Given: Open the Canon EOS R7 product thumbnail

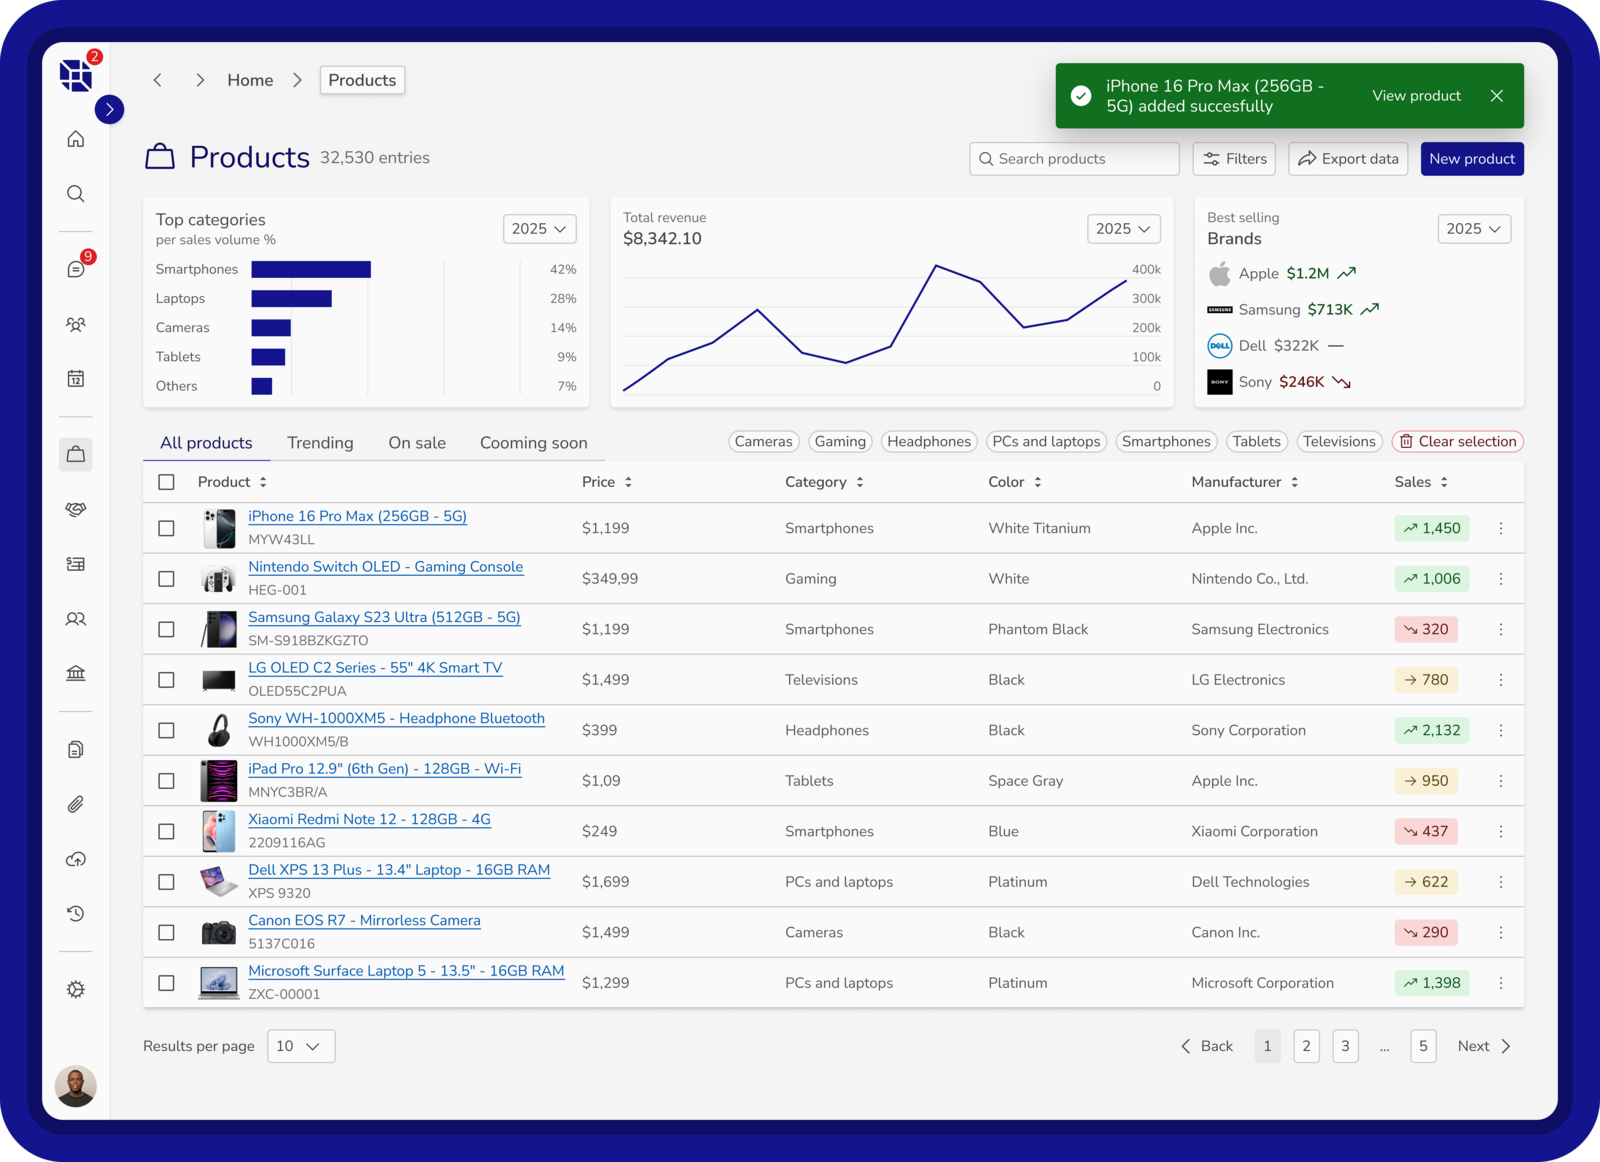Looking at the screenshot, I should coord(219,932).
